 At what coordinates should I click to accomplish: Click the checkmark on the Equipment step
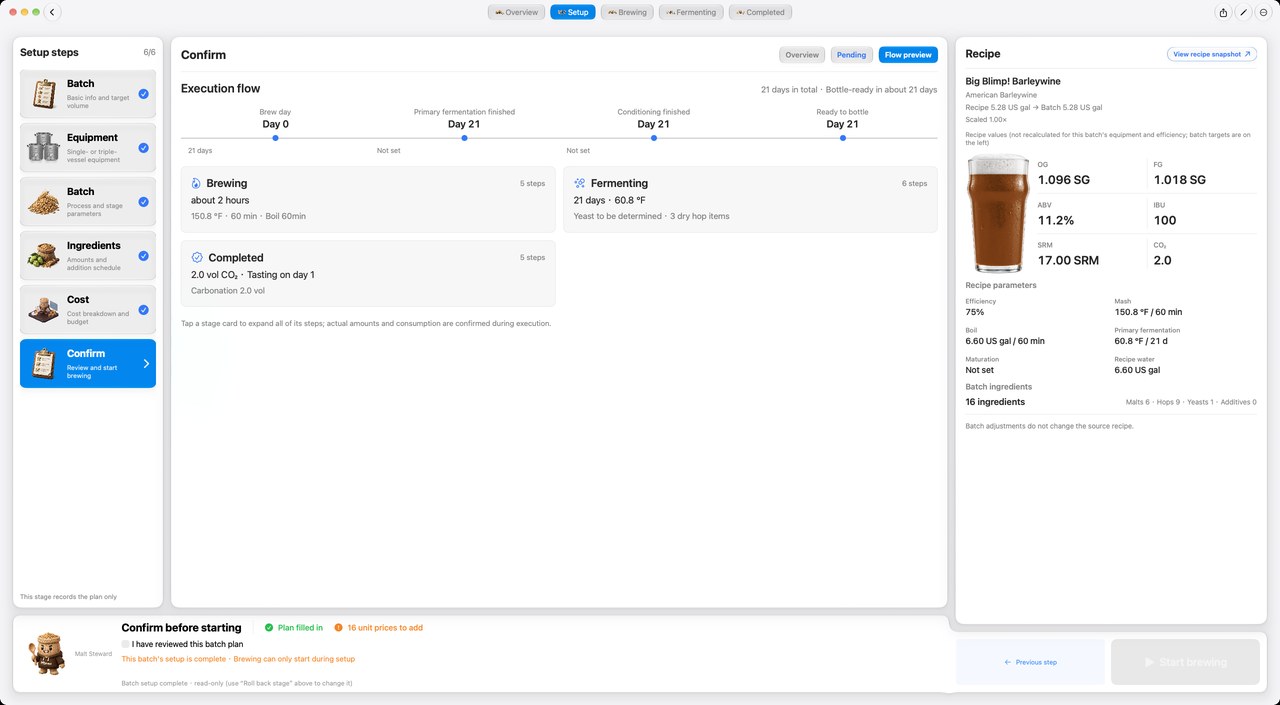pyautogui.click(x=144, y=148)
